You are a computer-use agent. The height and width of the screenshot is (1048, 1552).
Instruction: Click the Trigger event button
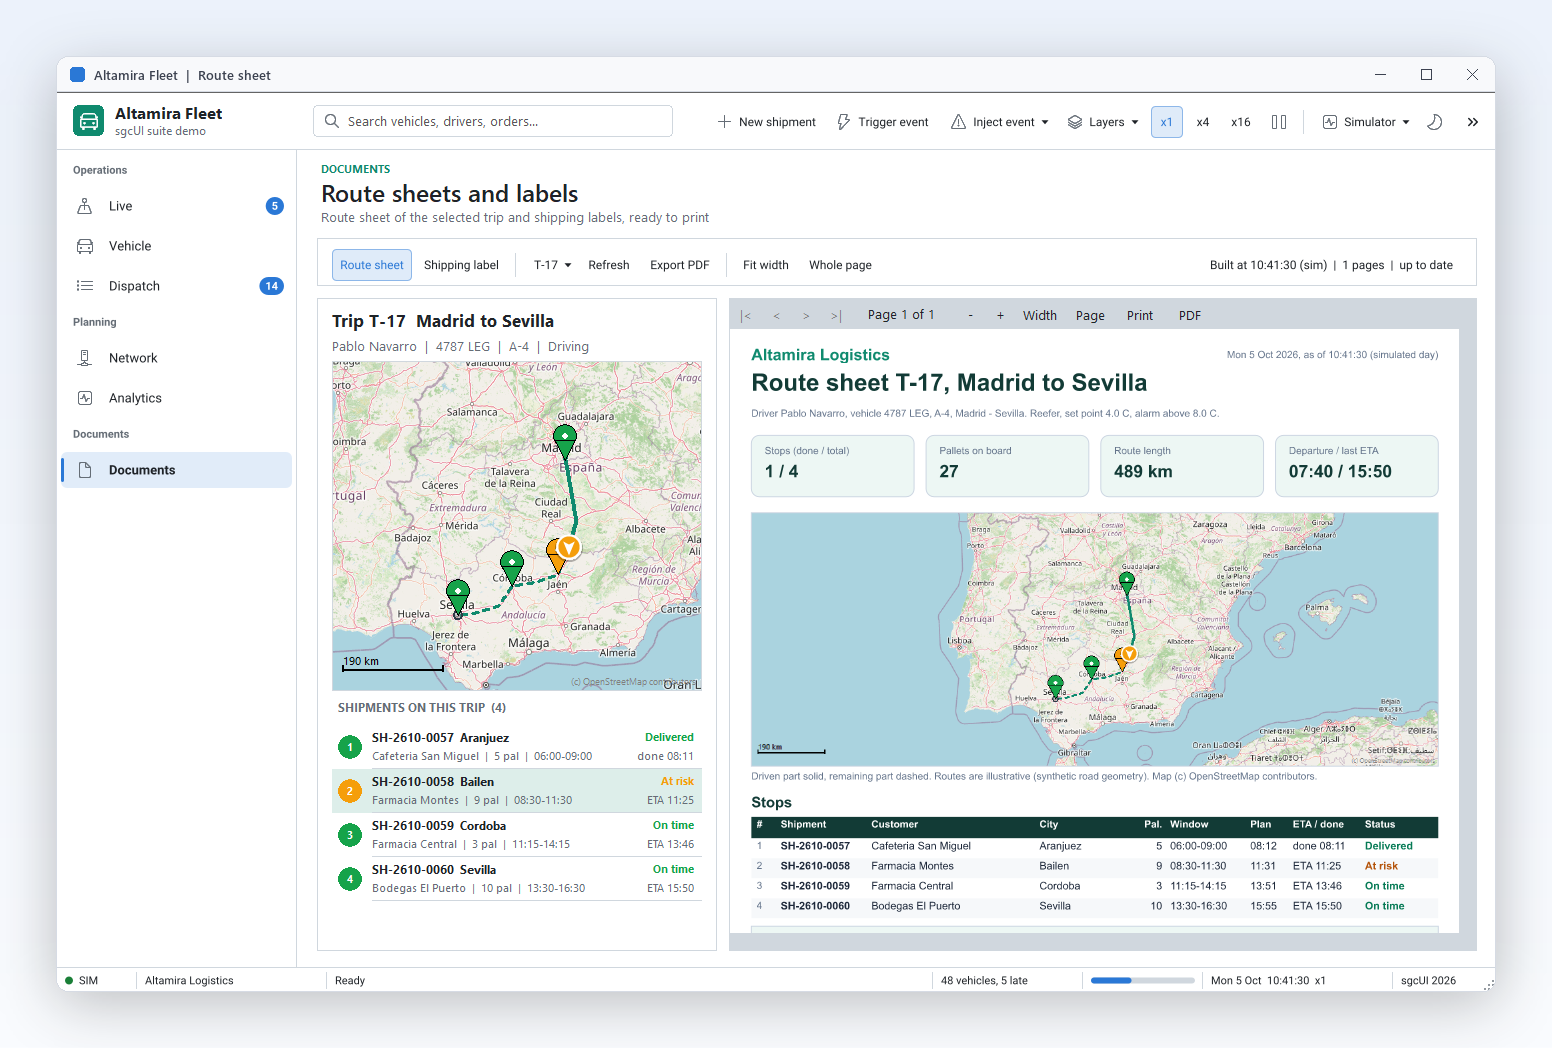883,122
